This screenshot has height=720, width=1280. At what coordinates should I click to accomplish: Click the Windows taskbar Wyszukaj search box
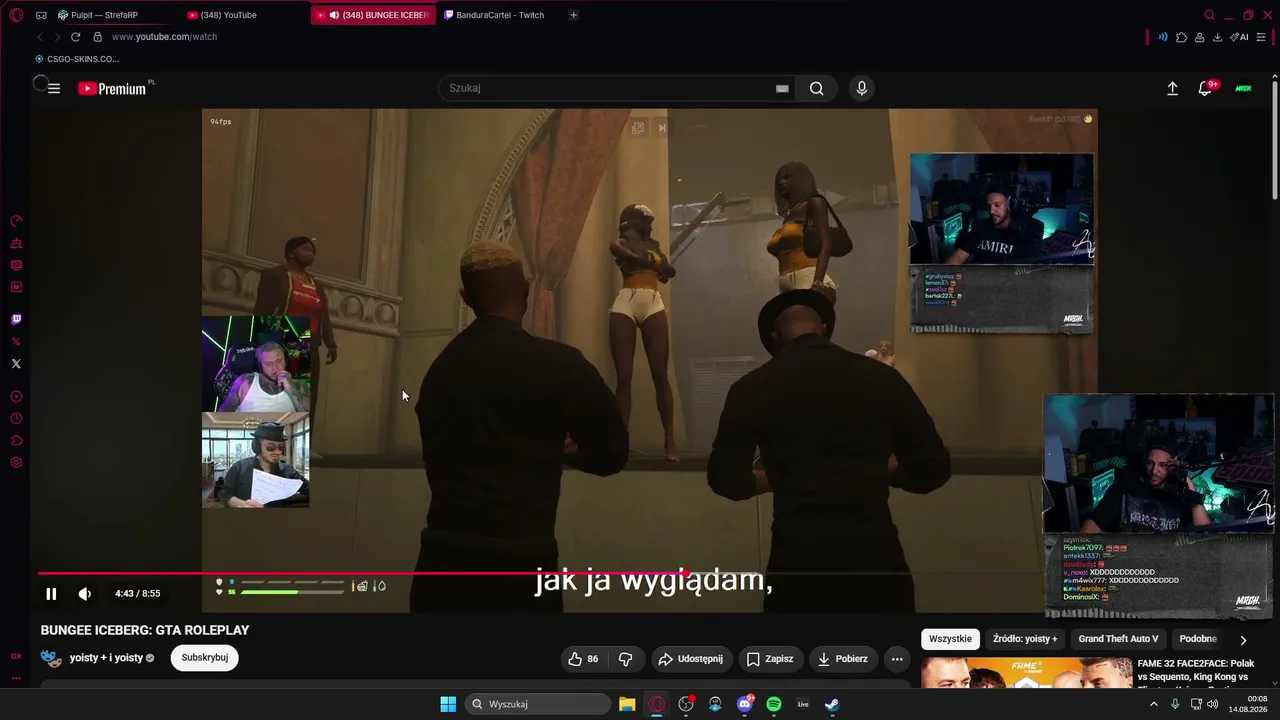[x=539, y=704]
